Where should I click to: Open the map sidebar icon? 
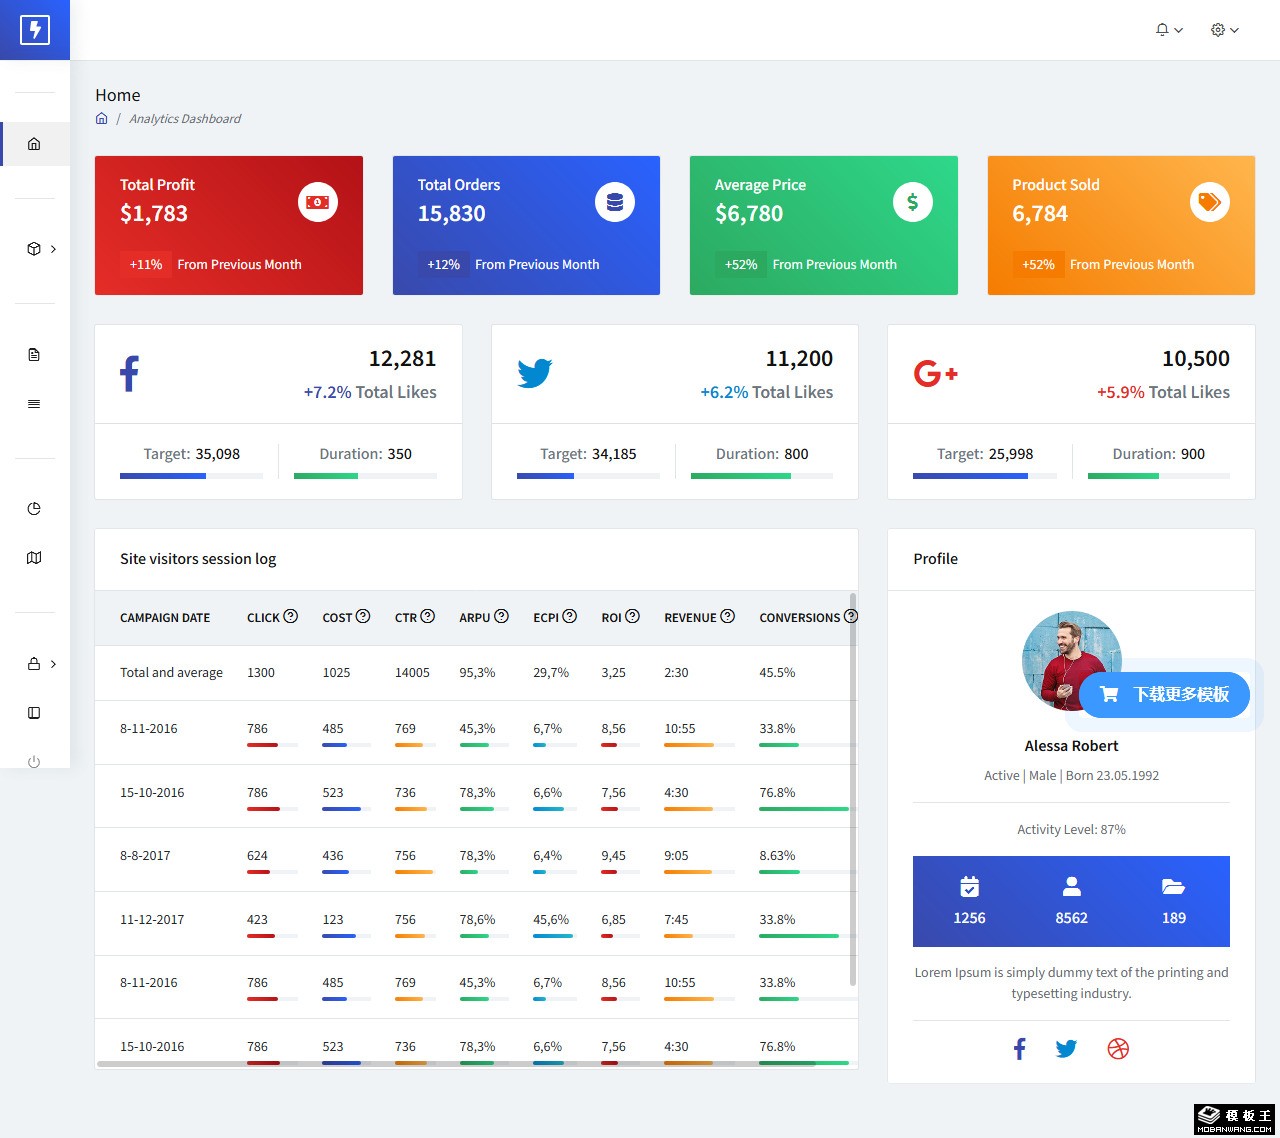point(34,558)
